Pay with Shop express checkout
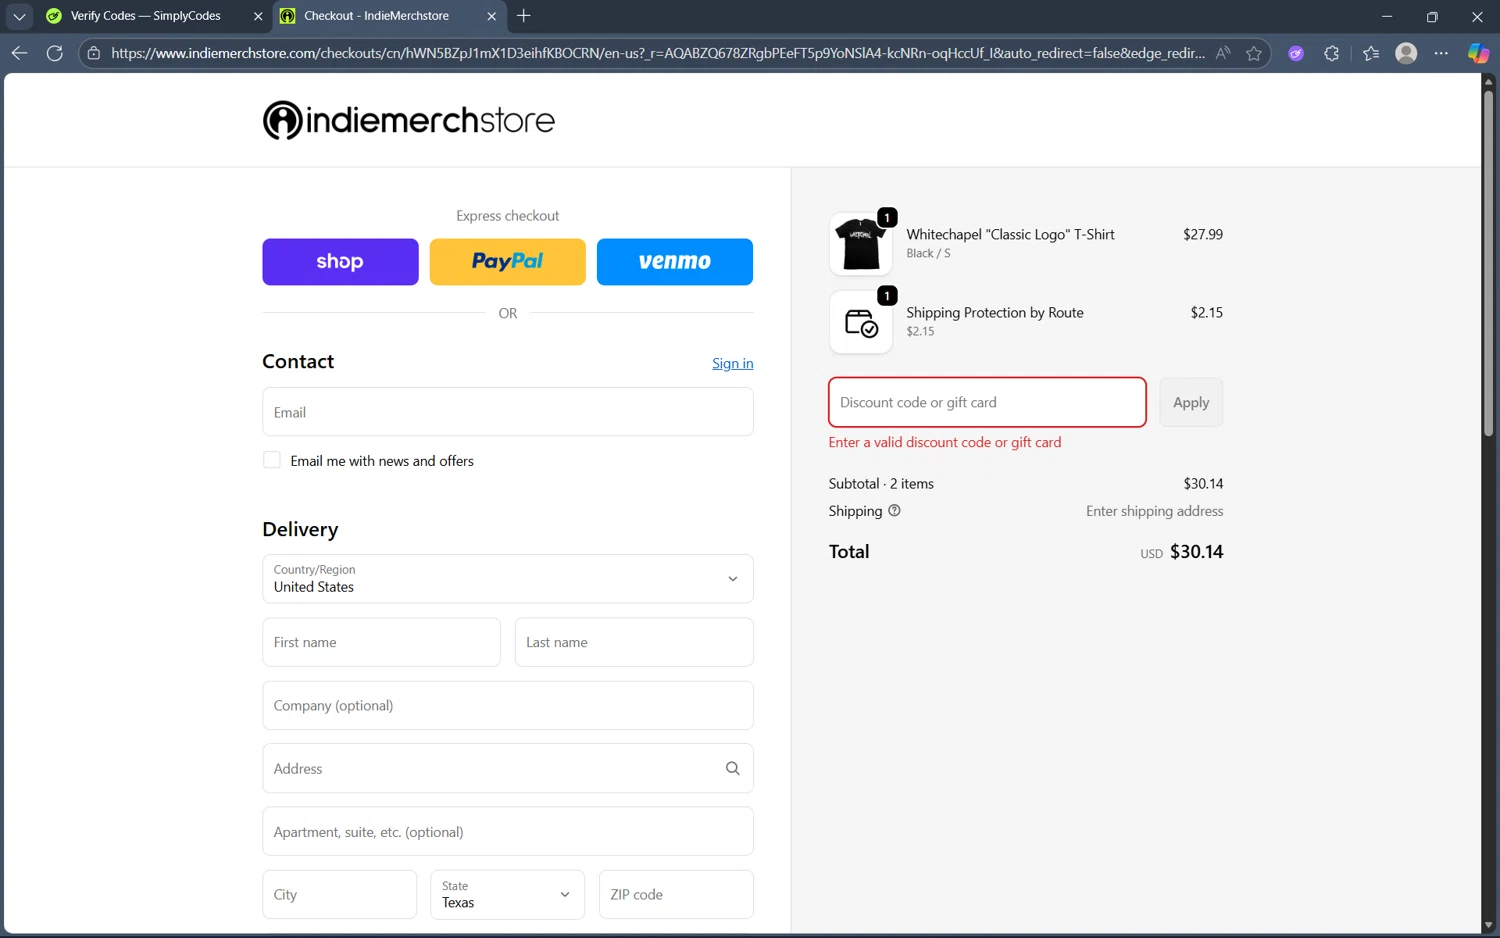Viewport: 1500px width, 938px height. [340, 262]
